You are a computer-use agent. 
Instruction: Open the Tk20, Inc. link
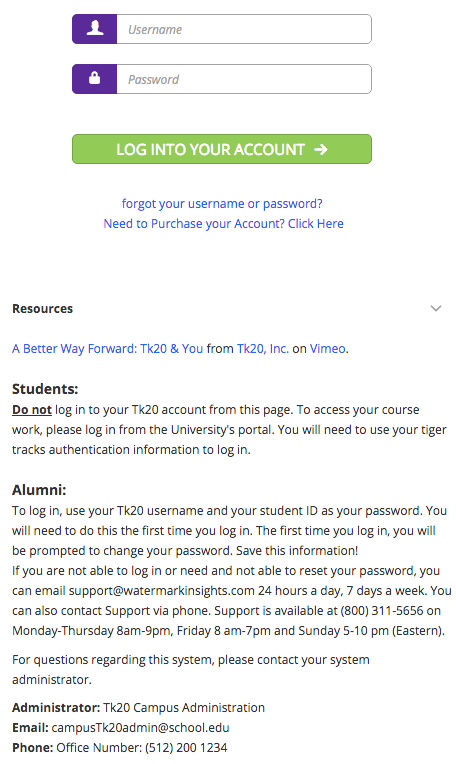pyautogui.click(x=263, y=348)
